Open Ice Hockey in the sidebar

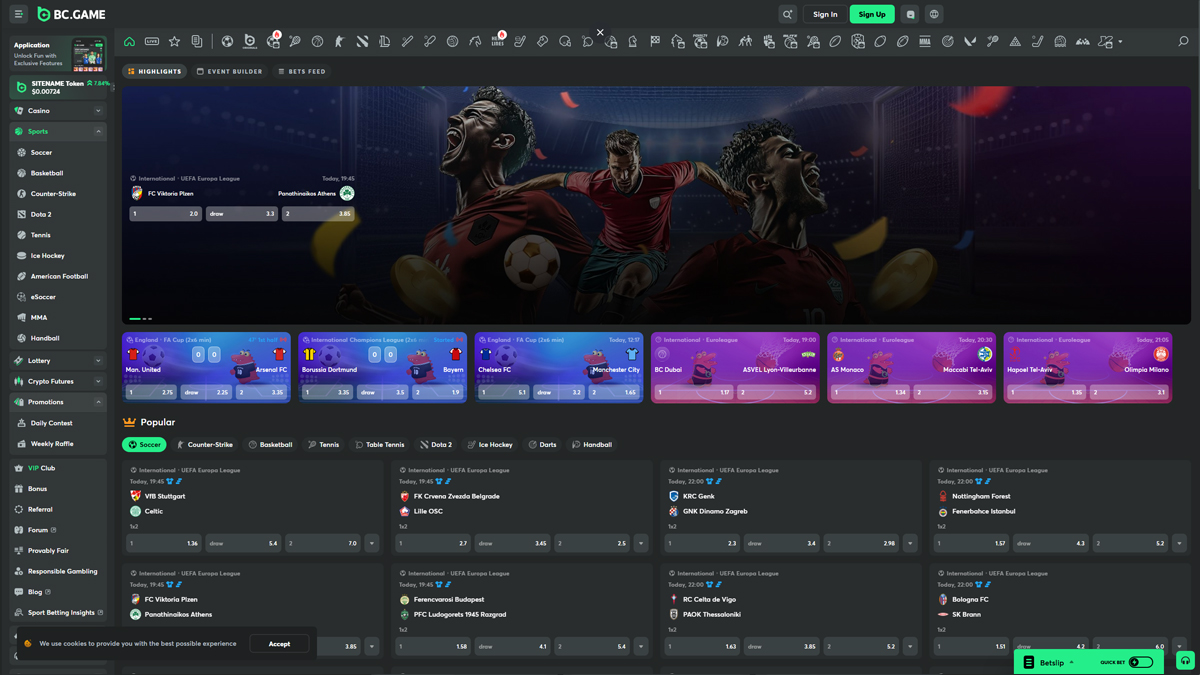coord(47,256)
